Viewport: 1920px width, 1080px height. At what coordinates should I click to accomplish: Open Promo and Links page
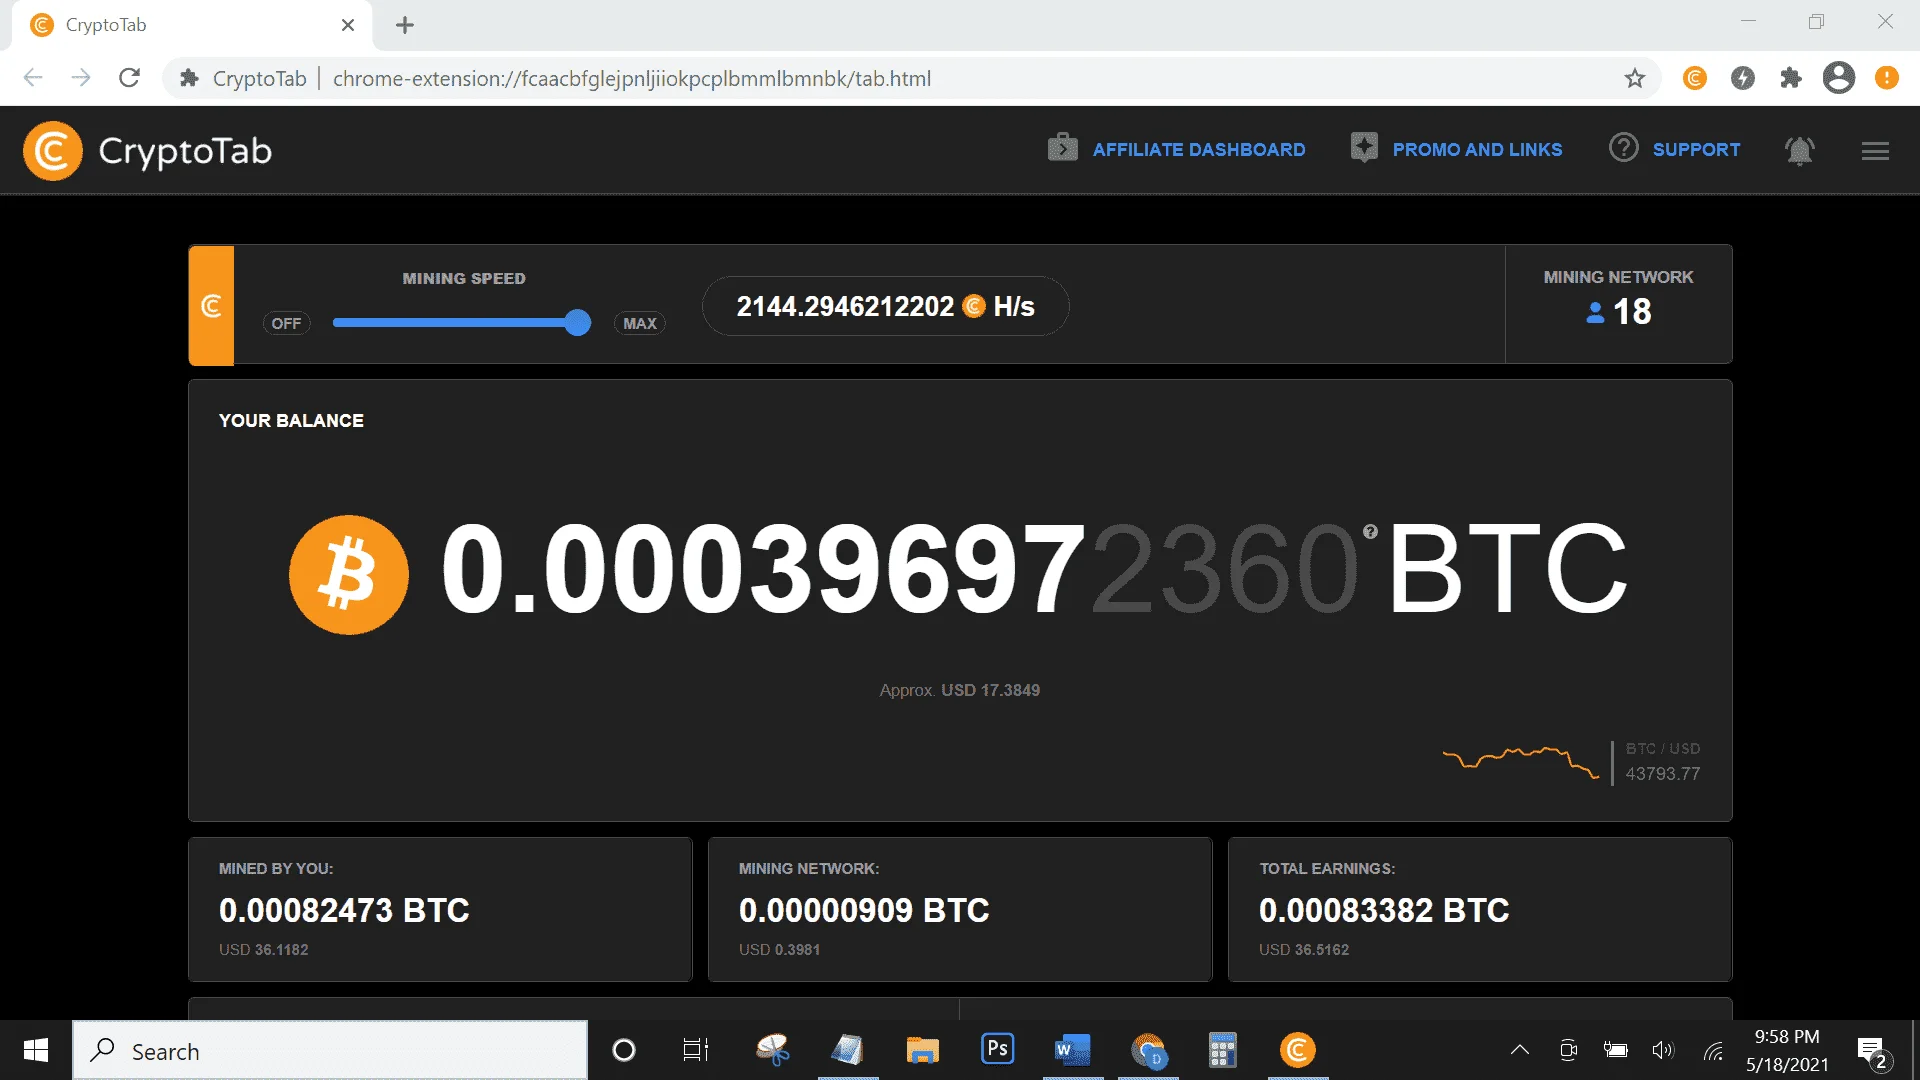point(1456,149)
